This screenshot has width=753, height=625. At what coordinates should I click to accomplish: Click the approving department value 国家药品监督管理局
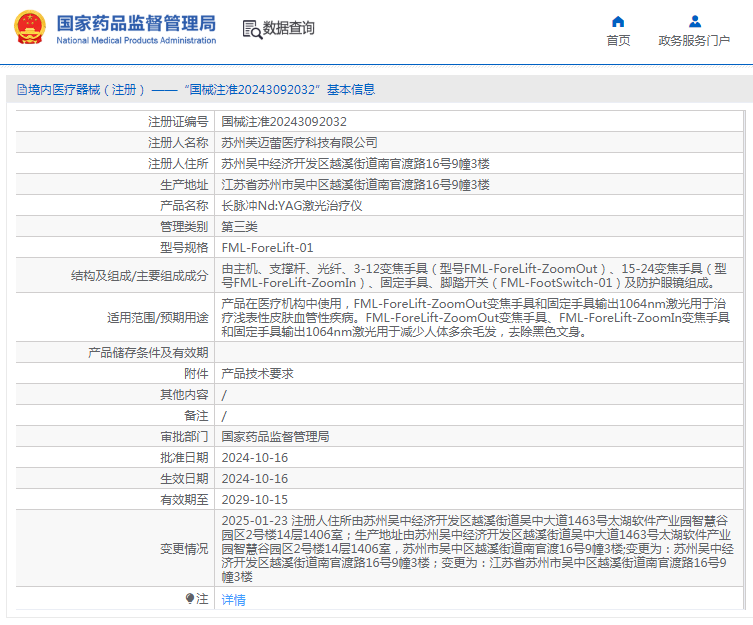(275, 437)
